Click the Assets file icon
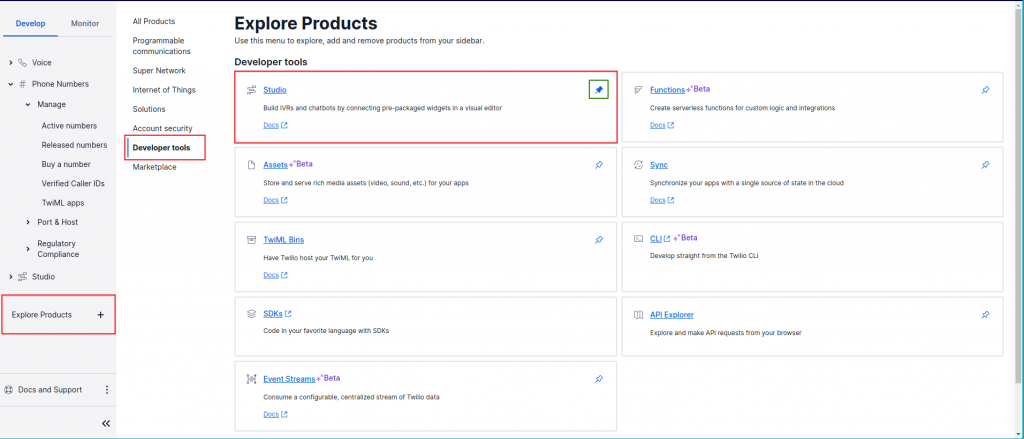Image resolution: width=1024 pixels, height=439 pixels. click(x=251, y=165)
